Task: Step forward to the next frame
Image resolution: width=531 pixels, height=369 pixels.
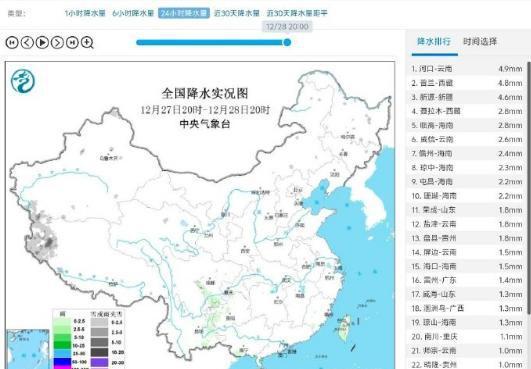Action: click(57, 42)
